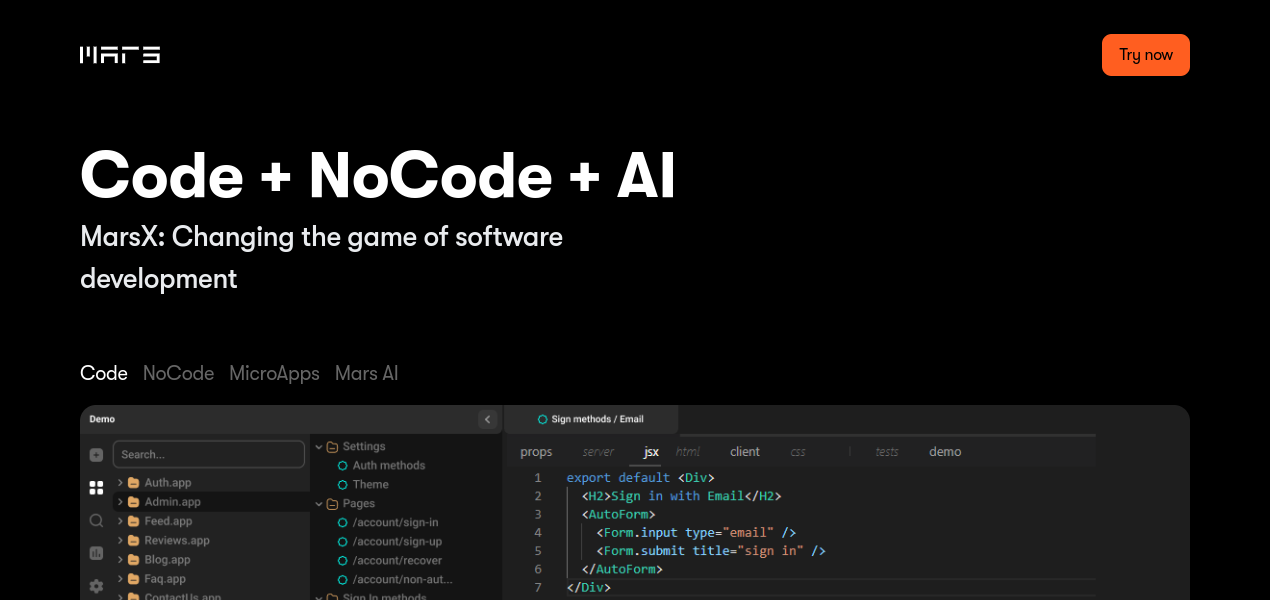Image resolution: width=1280 pixels, height=600 pixels.
Task: Expand the Feed.app folder chevron
Action: click(121, 521)
